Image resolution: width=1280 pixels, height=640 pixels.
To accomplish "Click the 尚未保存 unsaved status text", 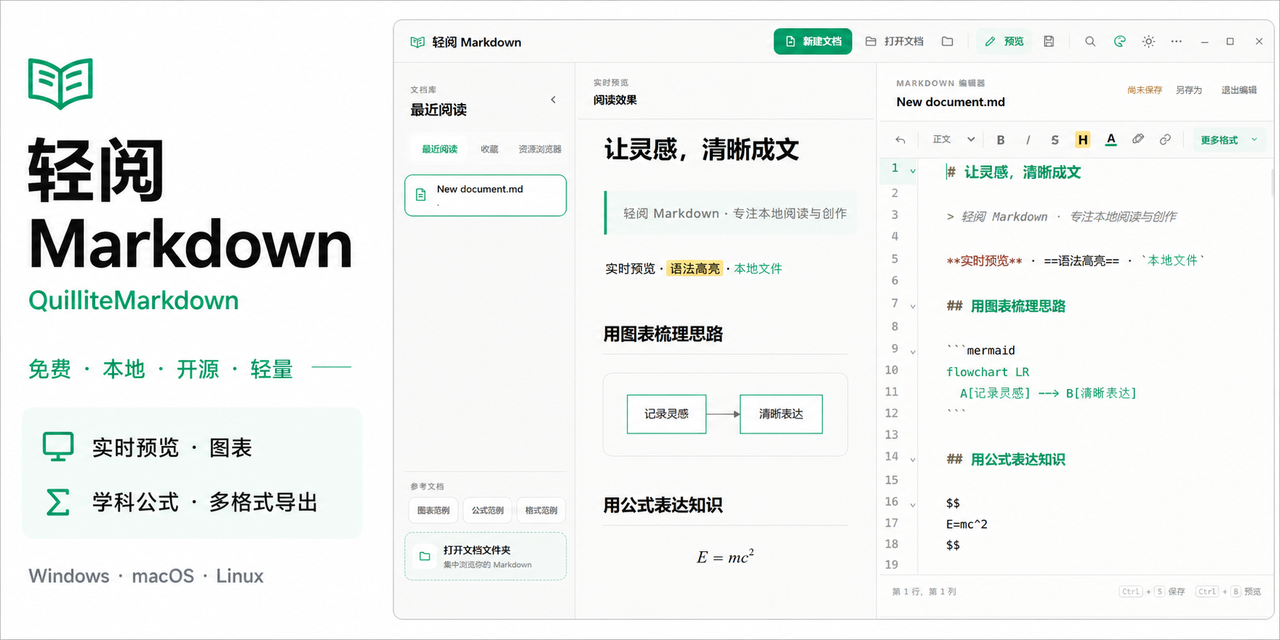I will pyautogui.click(x=1145, y=90).
